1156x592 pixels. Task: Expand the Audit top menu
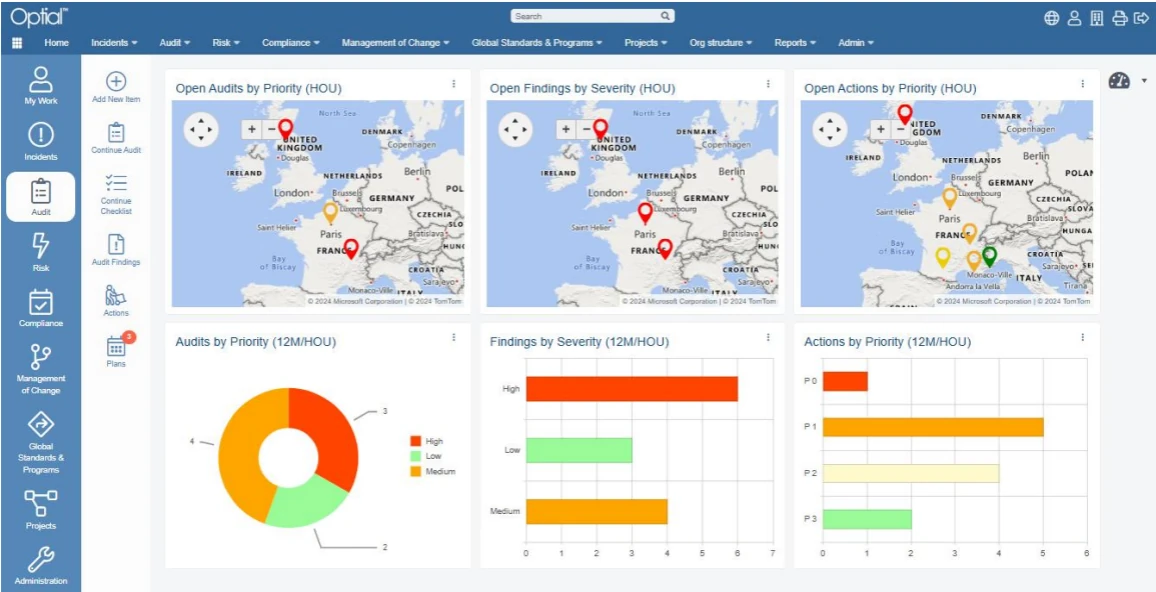175,43
